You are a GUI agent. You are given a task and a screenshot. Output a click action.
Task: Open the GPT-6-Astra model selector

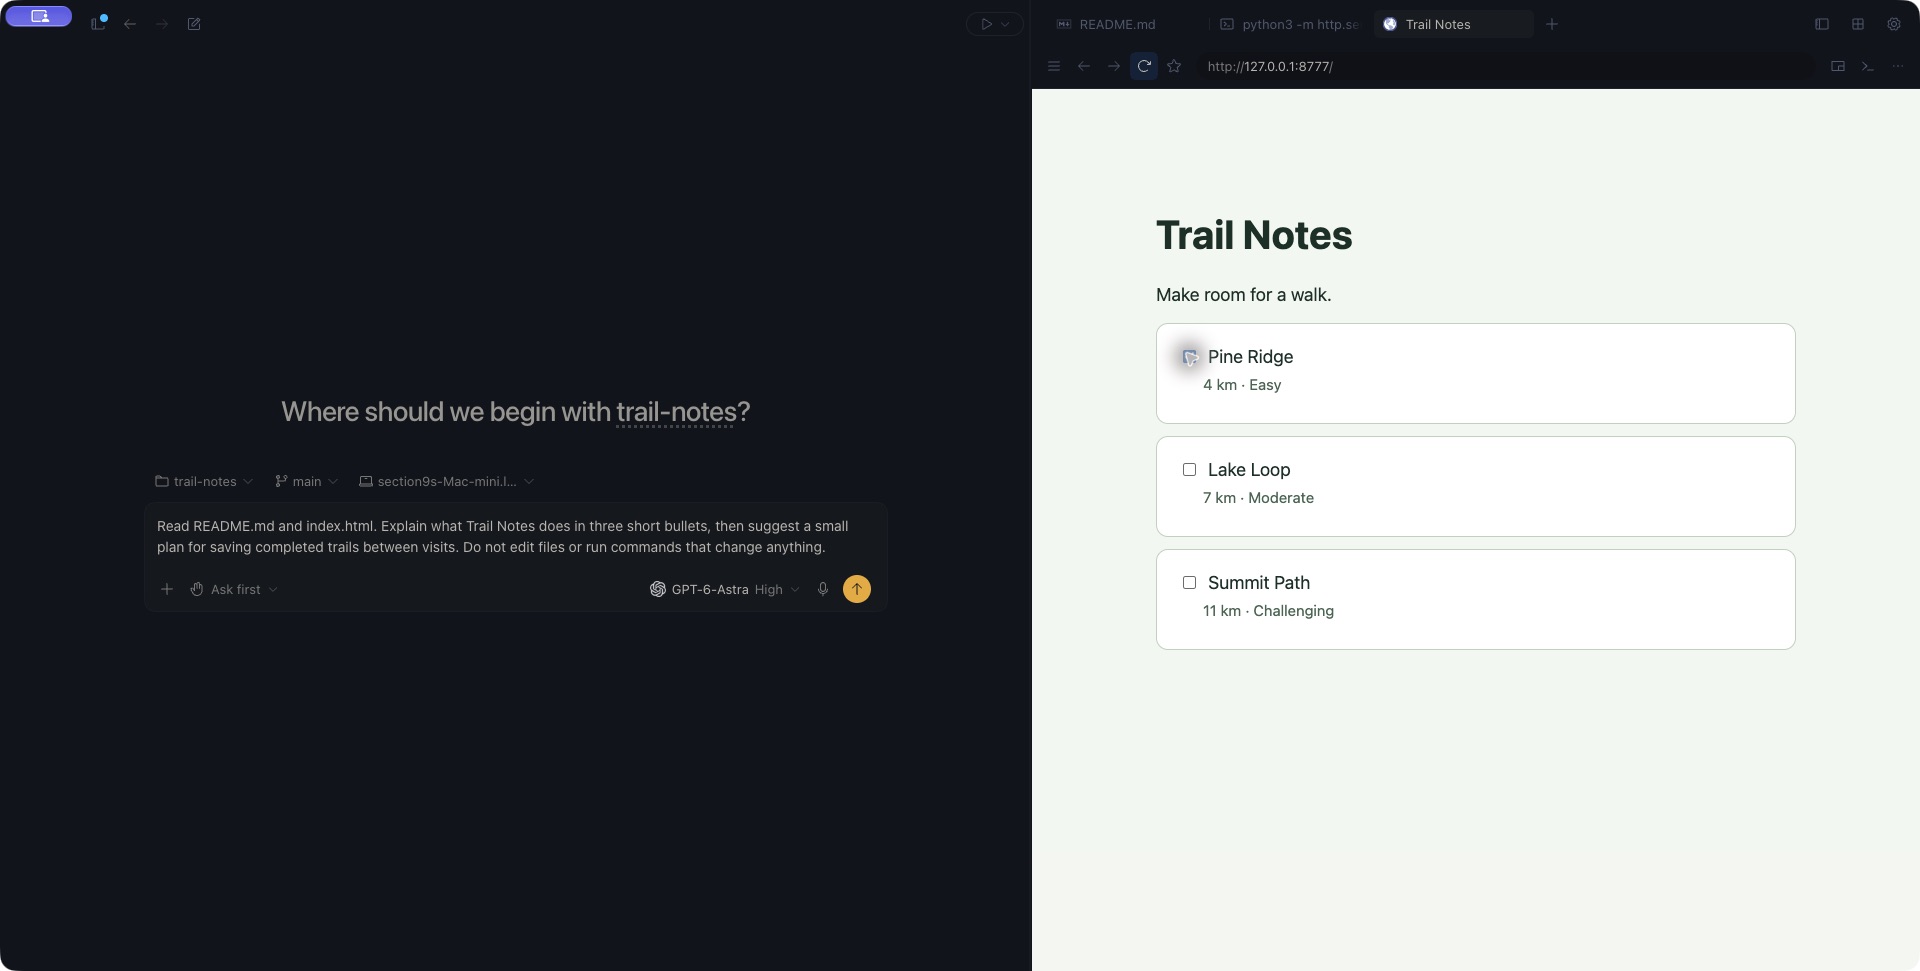725,589
